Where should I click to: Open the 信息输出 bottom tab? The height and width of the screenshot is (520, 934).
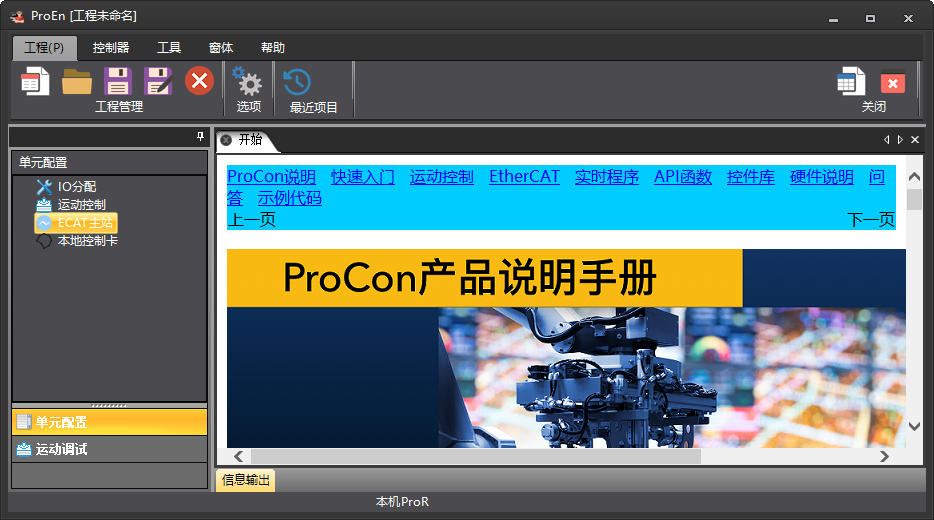click(245, 479)
